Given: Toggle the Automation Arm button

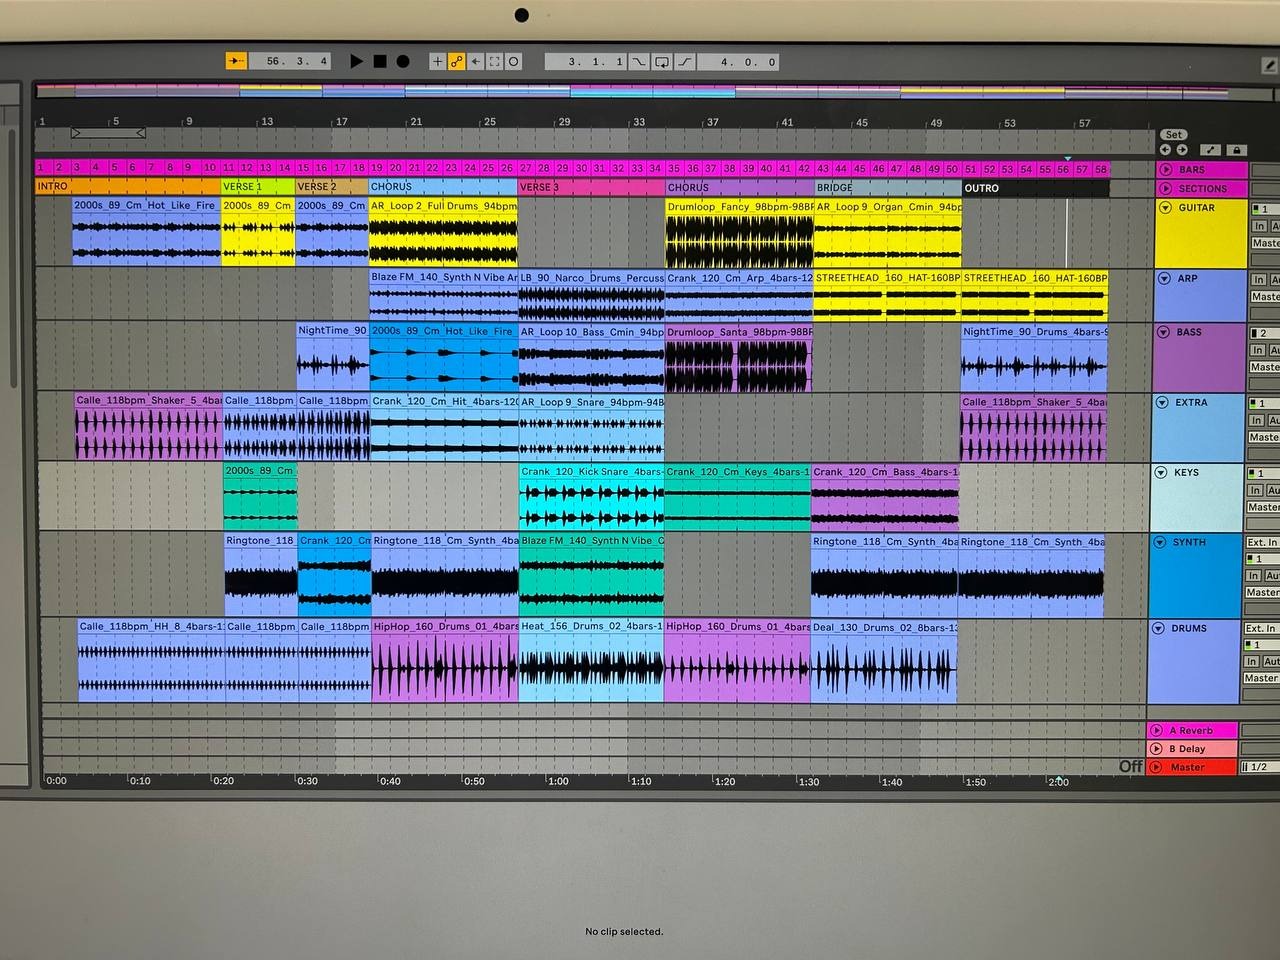Looking at the screenshot, I should tap(457, 62).
